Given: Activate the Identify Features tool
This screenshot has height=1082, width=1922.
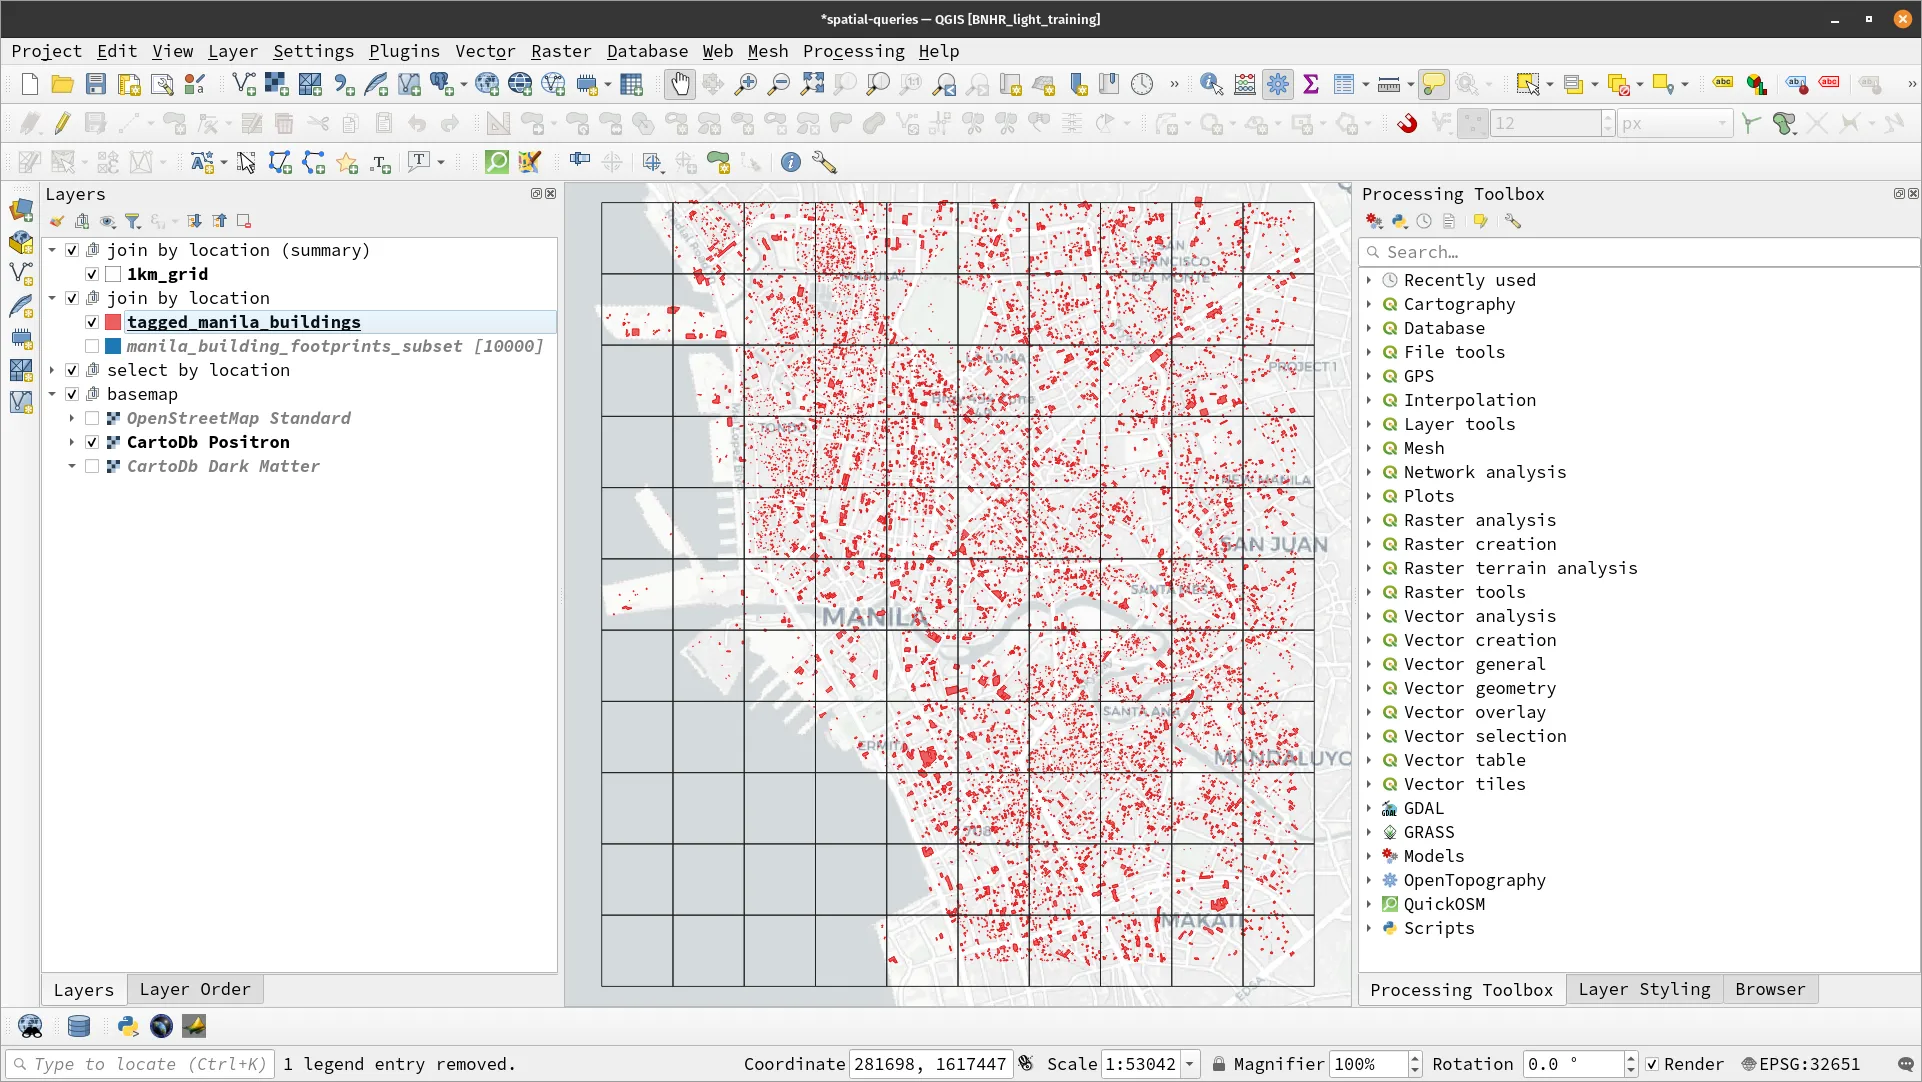Looking at the screenshot, I should [x=1211, y=84].
